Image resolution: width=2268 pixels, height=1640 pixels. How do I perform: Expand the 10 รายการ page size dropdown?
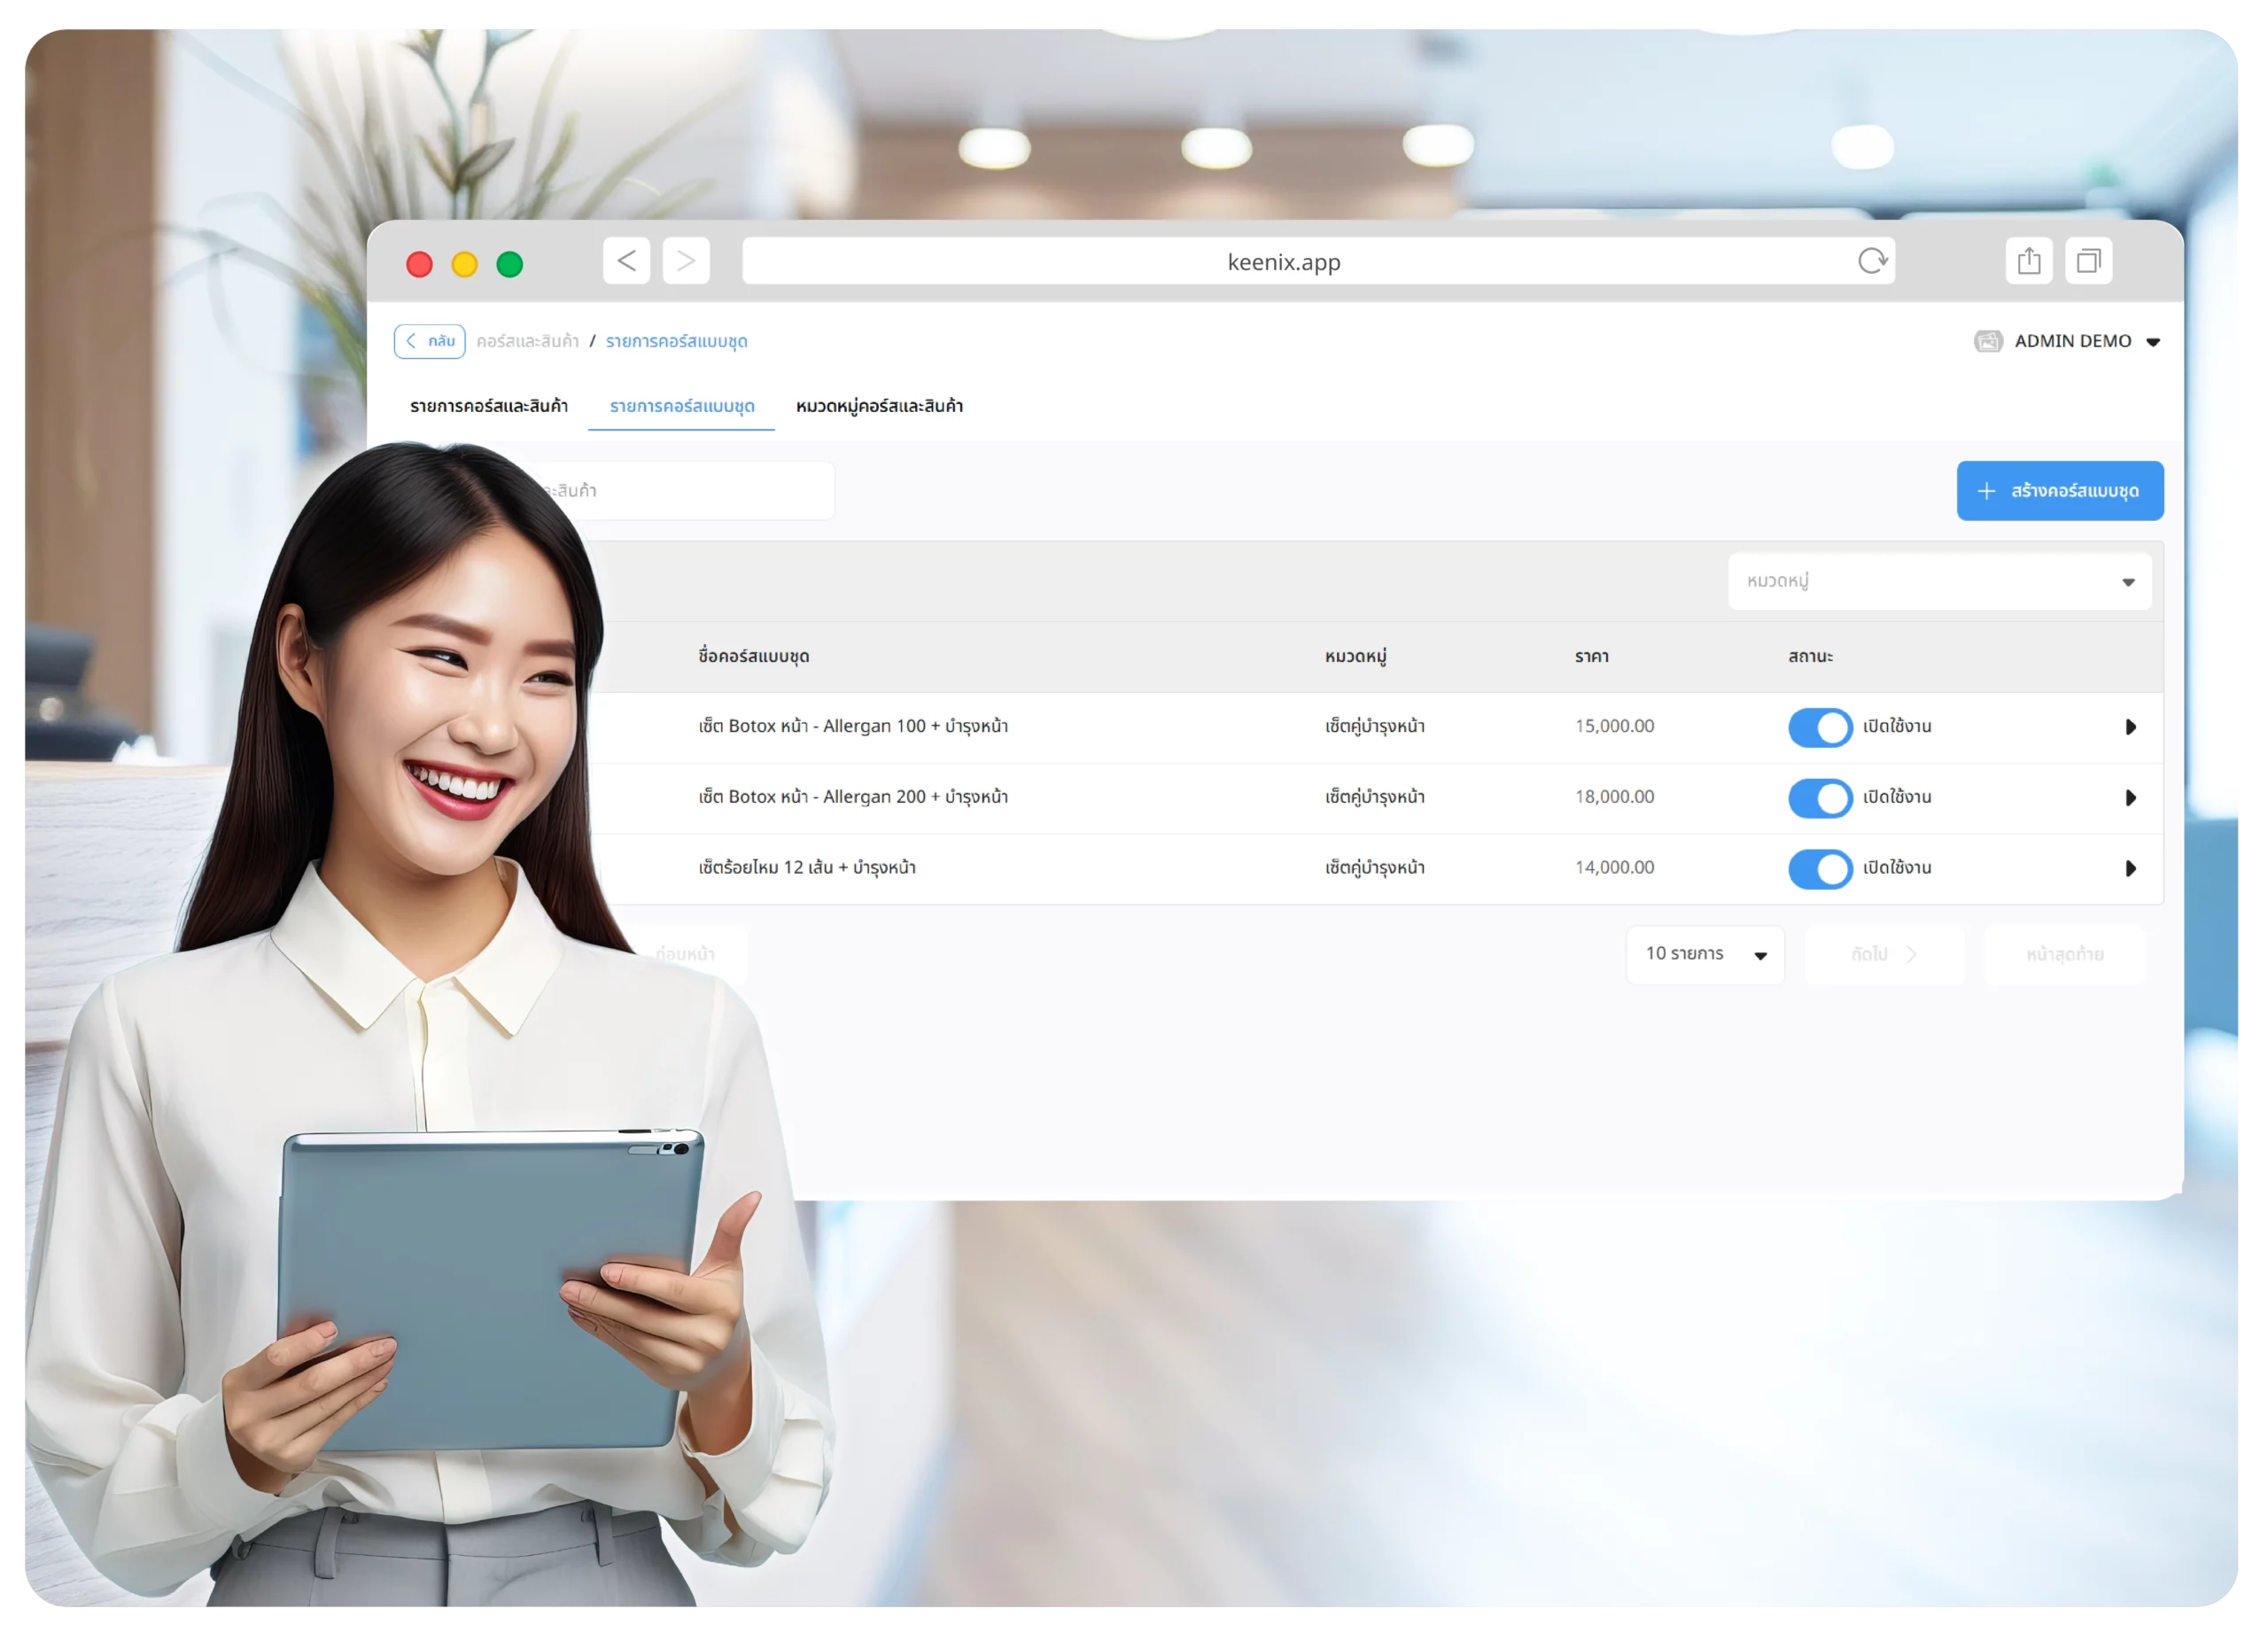click(x=1704, y=954)
